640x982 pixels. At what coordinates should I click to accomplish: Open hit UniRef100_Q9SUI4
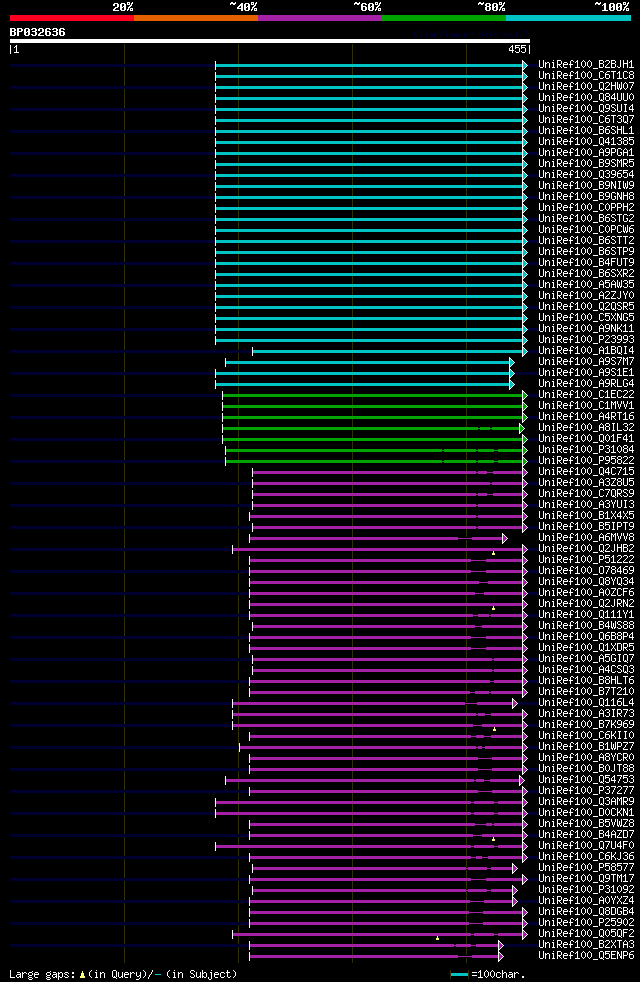(586, 108)
